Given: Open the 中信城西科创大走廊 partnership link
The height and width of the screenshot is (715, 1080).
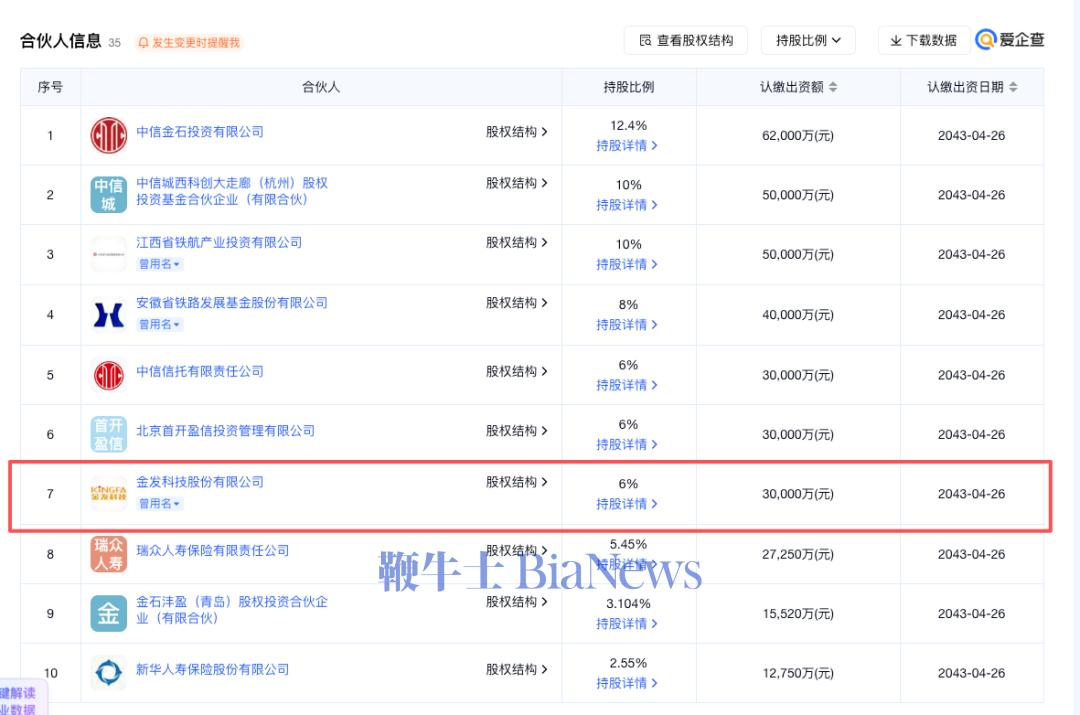Looking at the screenshot, I should coord(231,191).
